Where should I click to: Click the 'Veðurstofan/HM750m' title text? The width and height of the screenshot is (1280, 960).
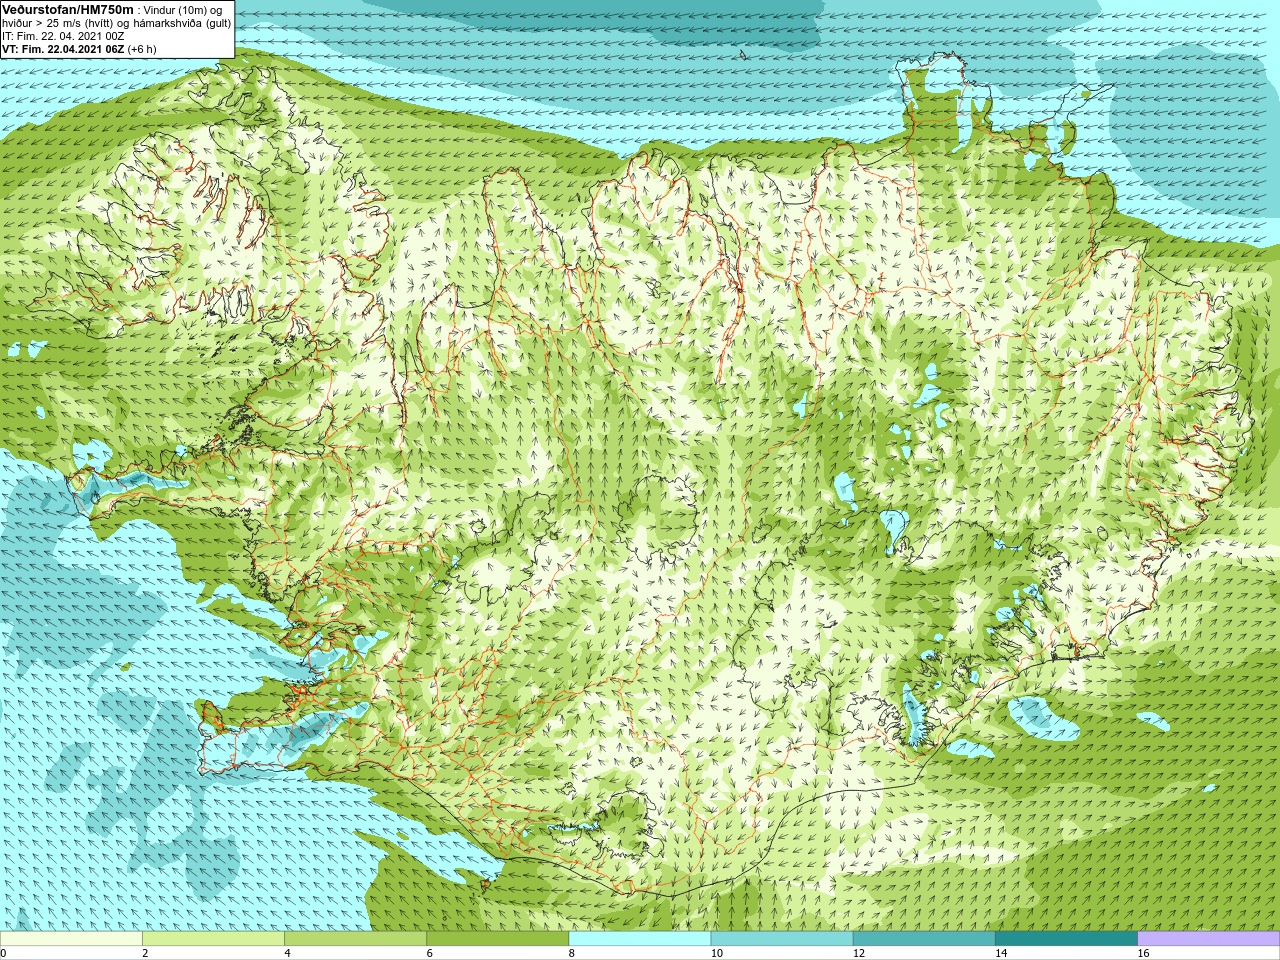pyautogui.click(x=68, y=9)
